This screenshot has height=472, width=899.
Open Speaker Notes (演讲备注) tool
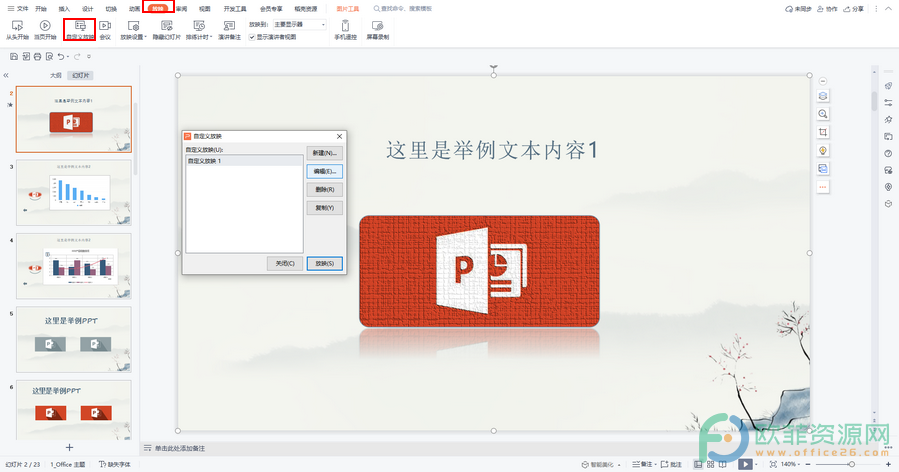click(229, 30)
